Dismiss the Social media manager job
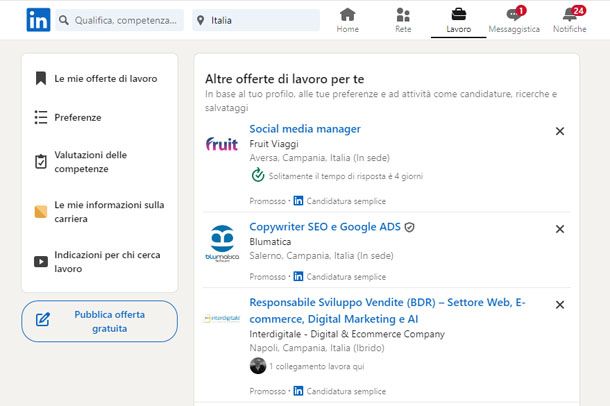 pos(560,131)
